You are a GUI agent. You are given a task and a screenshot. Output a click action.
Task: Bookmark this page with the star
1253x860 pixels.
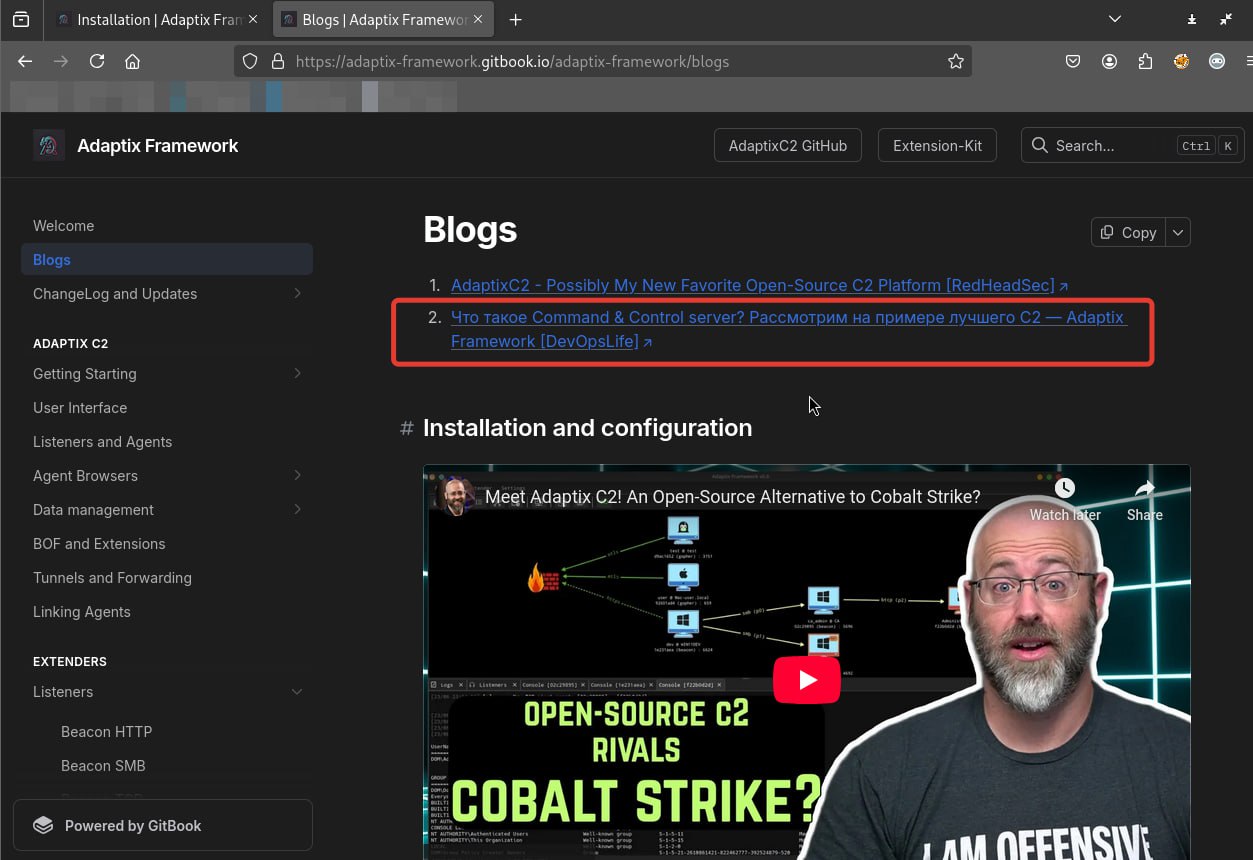coord(956,61)
